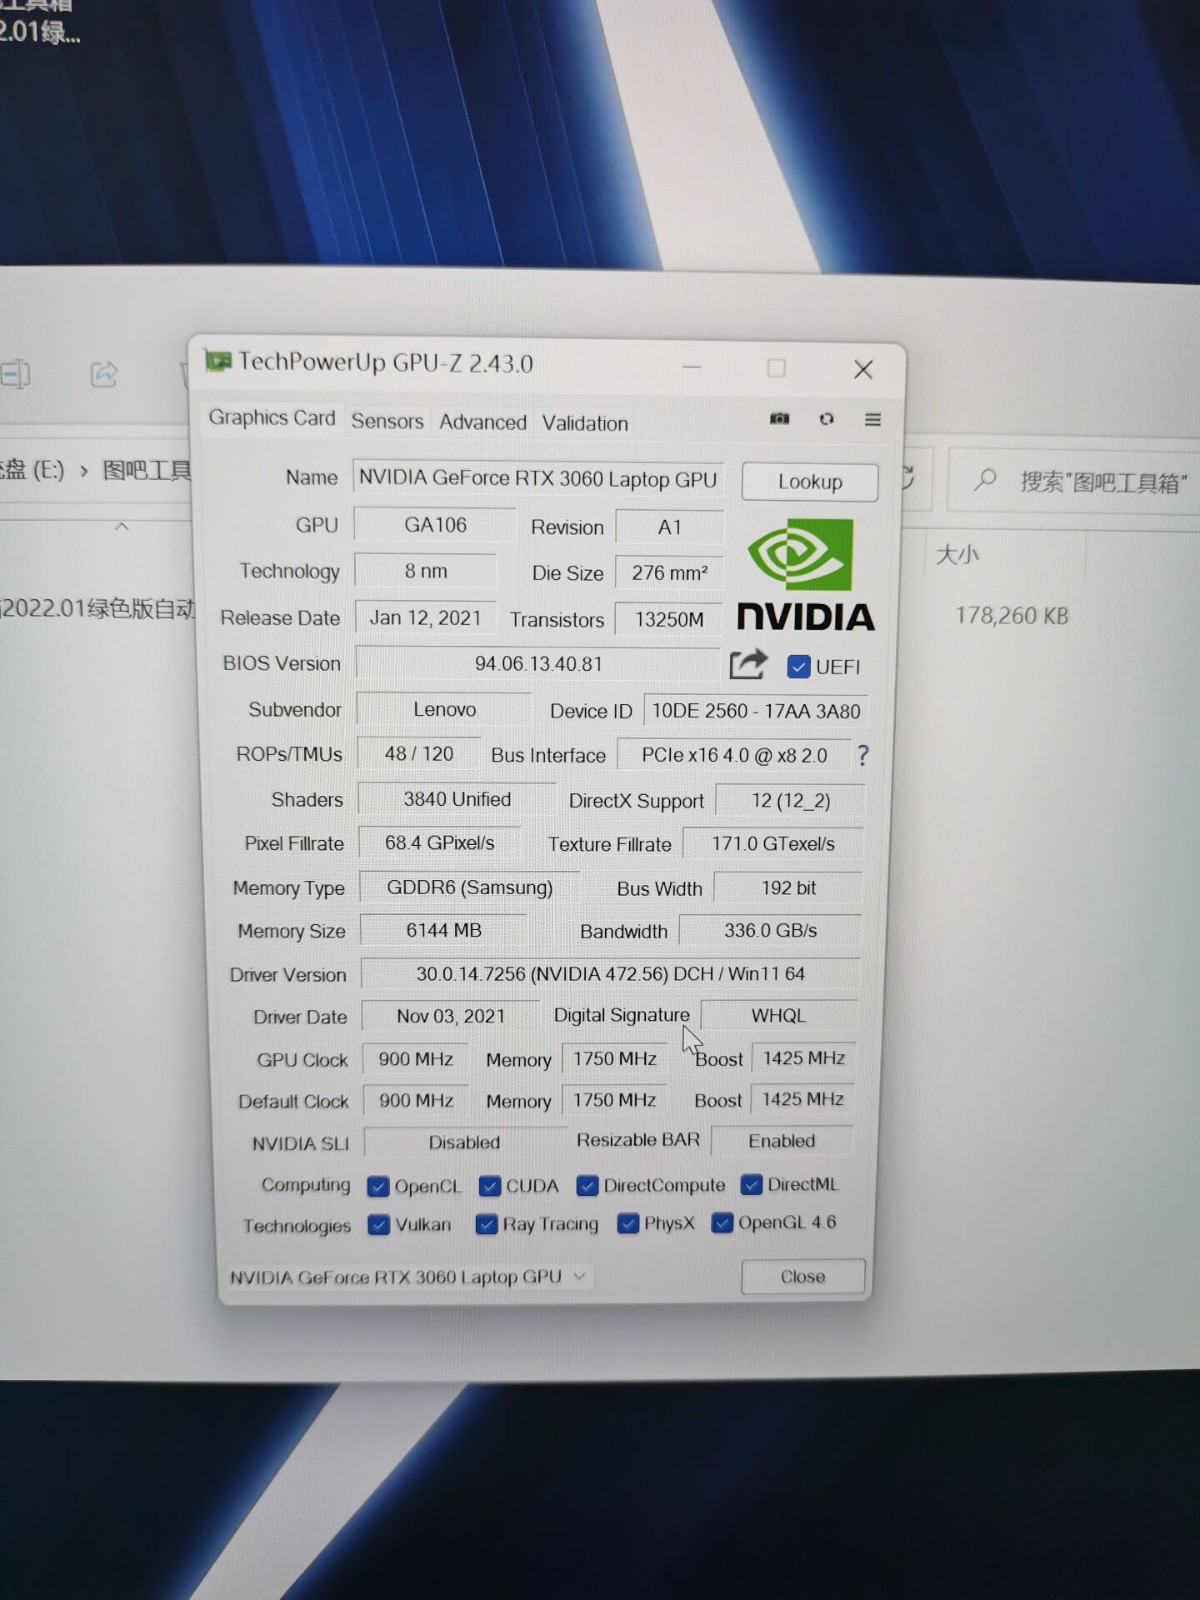This screenshot has width=1200, height=1600.
Task: Click the Memory Type field GDDR6 (Samsung)
Action: click(469, 887)
